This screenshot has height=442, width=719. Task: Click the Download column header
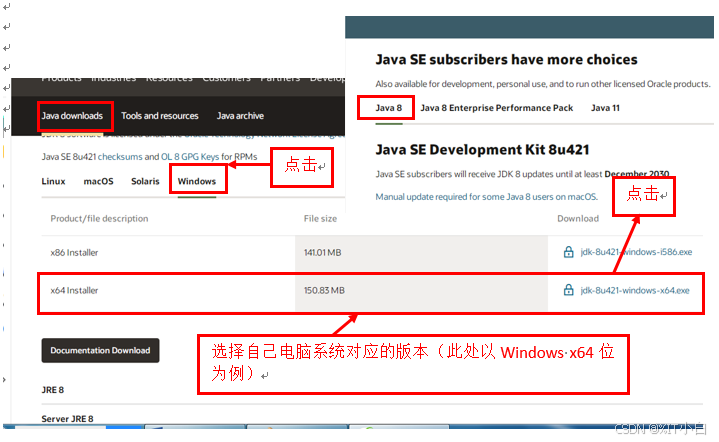tap(578, 219)
